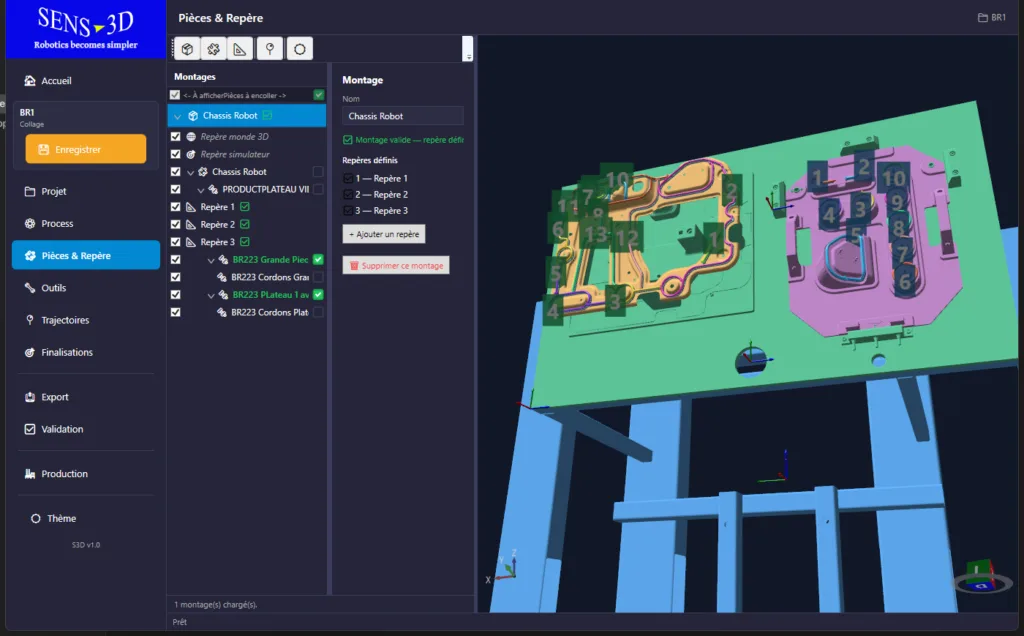
Task: Click the circle toolbar icon
Action: [x=300, y=49]
